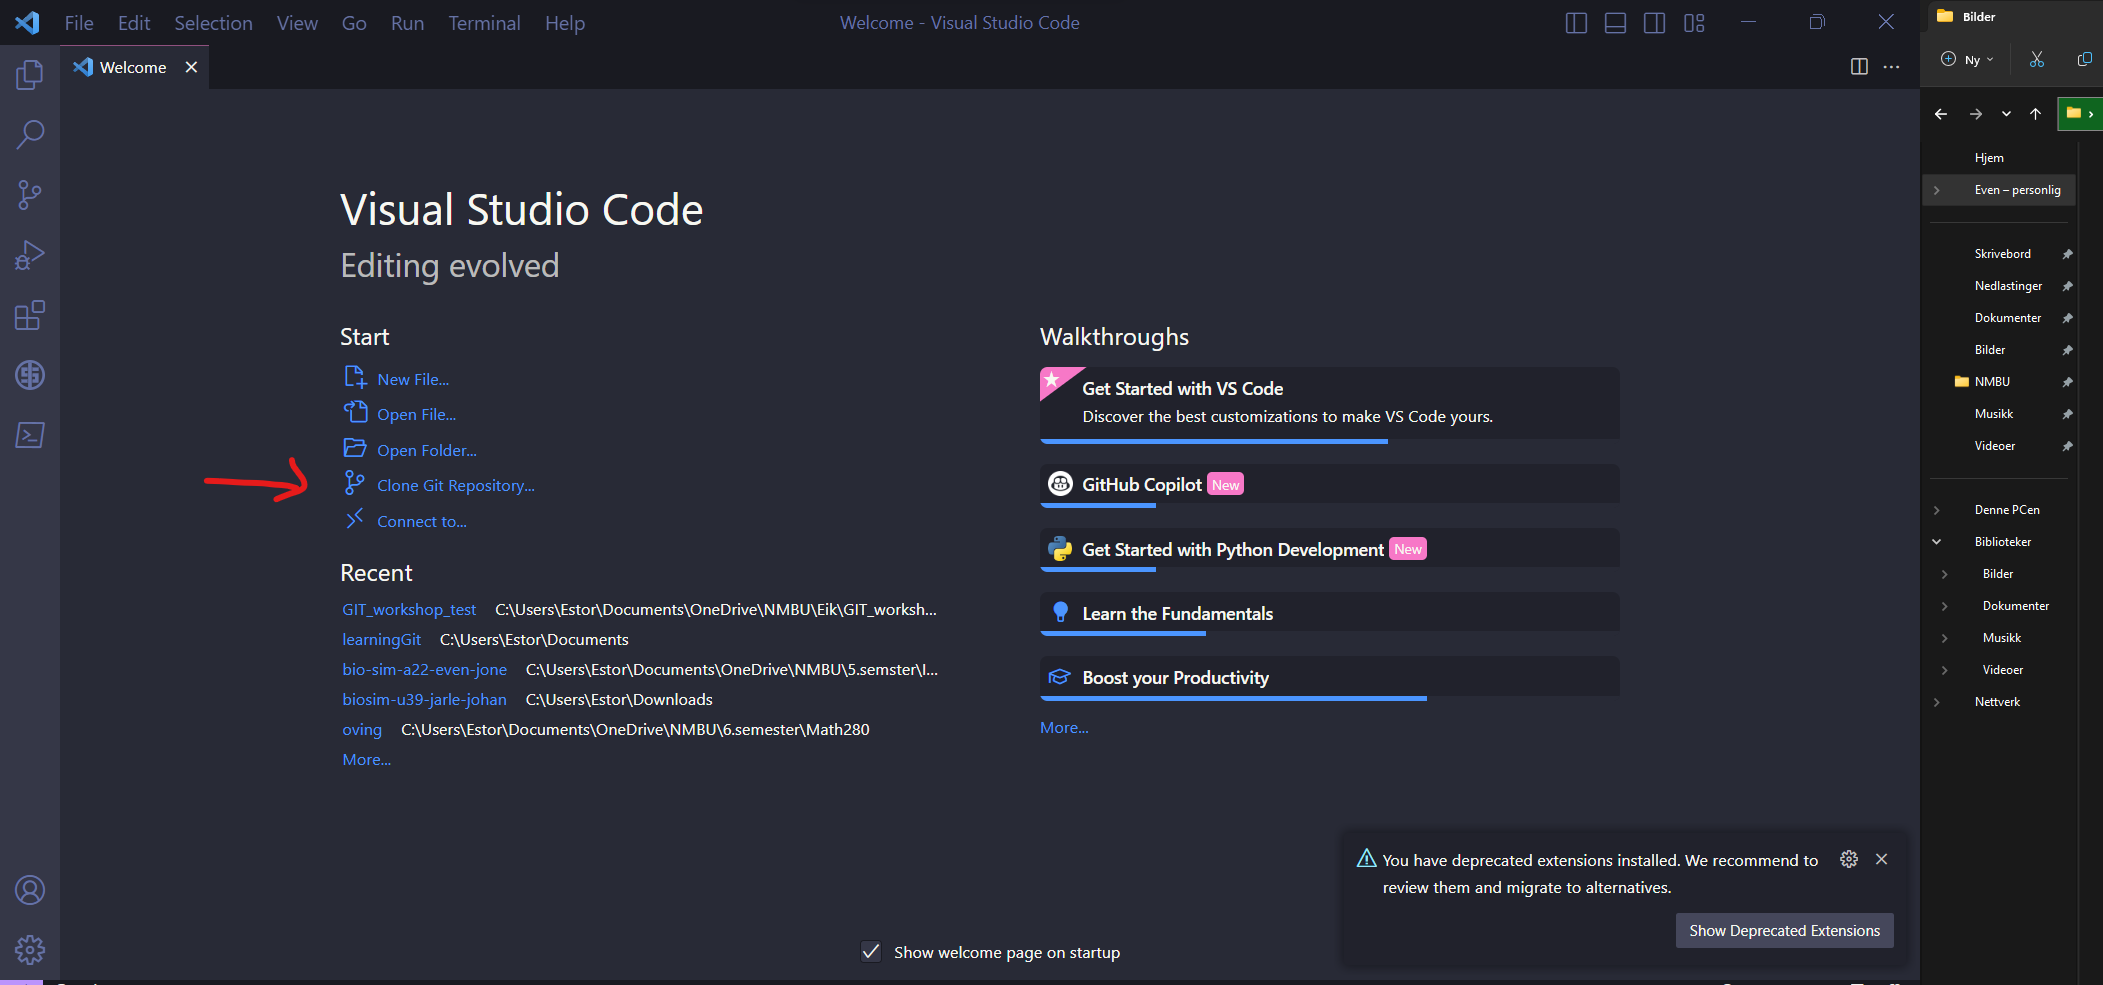Open GitHub Copilot walkthrough
The height and width of the screenshot is (985, 2103).
pyautogui.click(x=1329, y=485)
